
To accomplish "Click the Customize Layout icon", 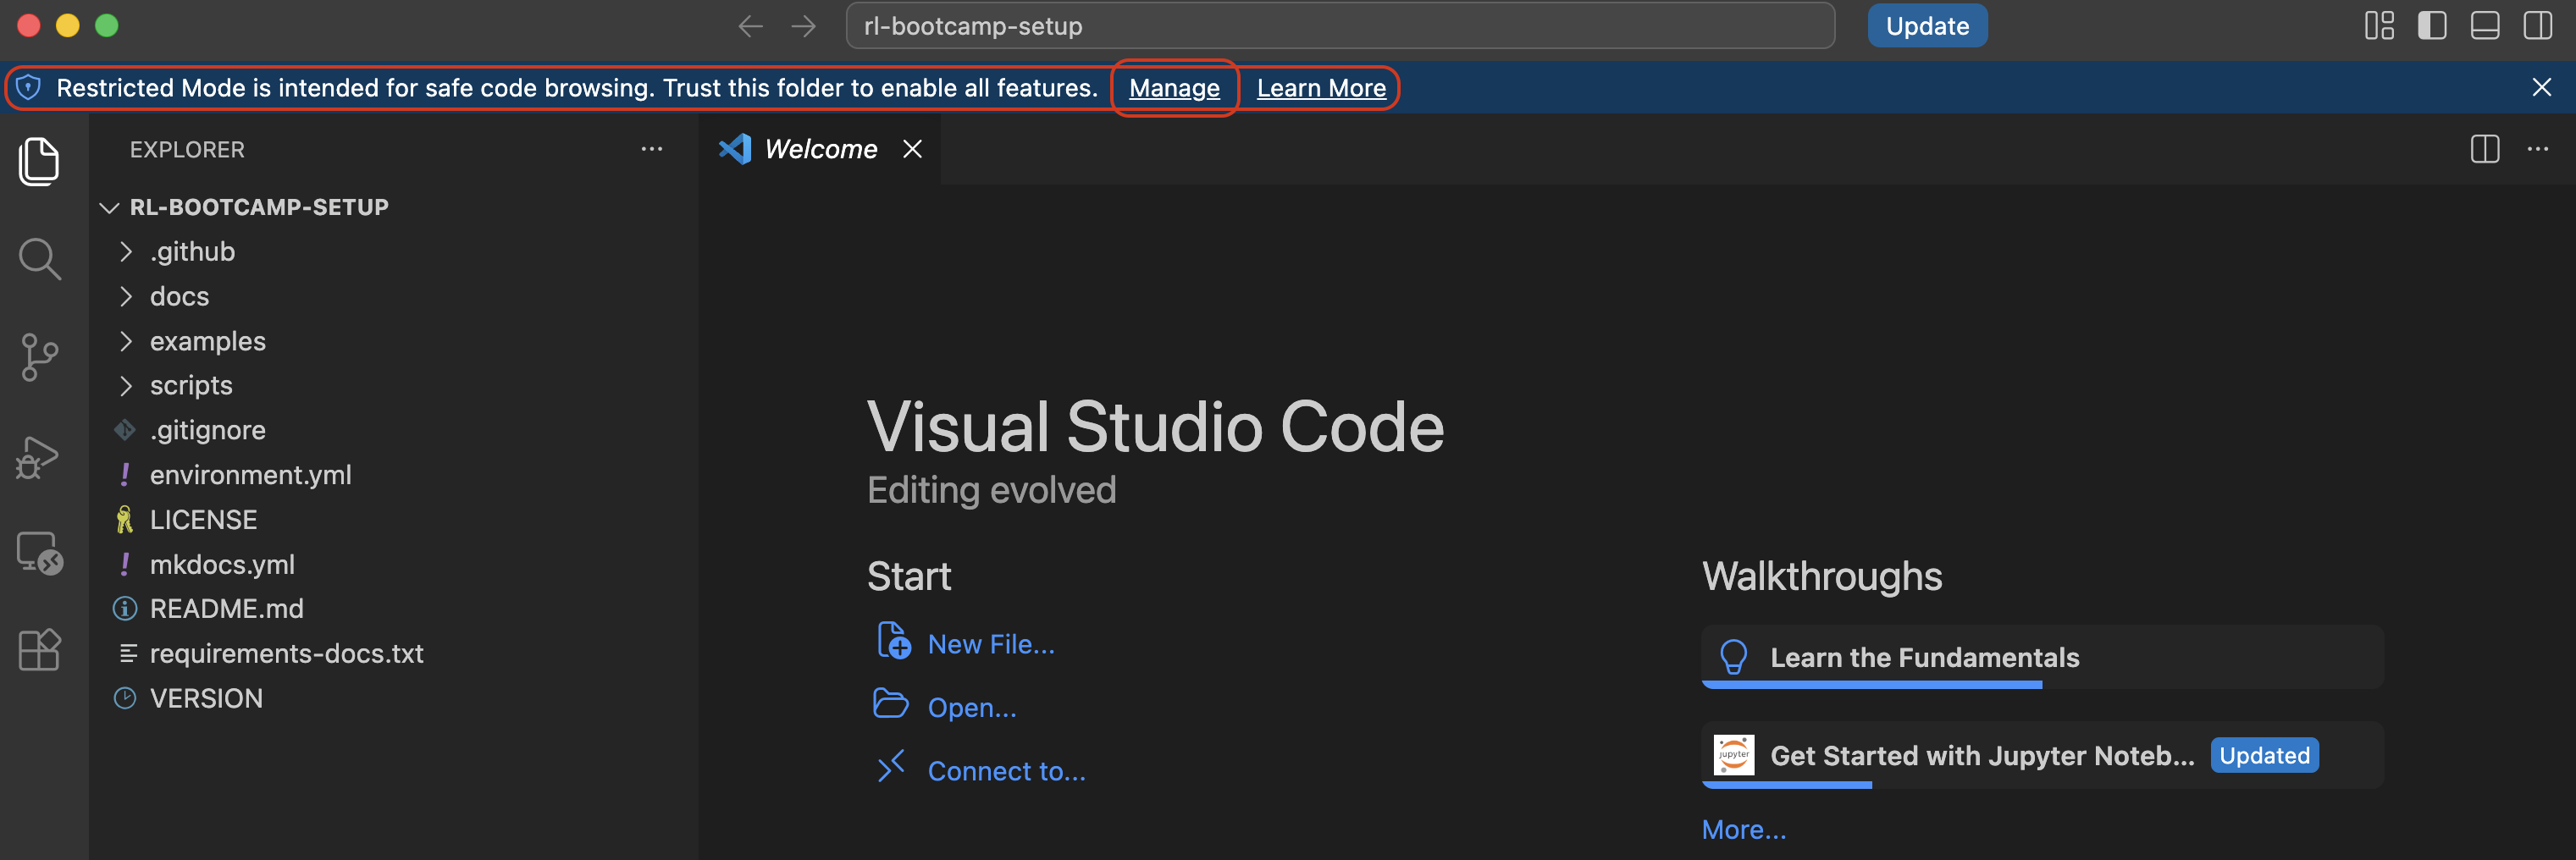I will [x=2379, y=26].
